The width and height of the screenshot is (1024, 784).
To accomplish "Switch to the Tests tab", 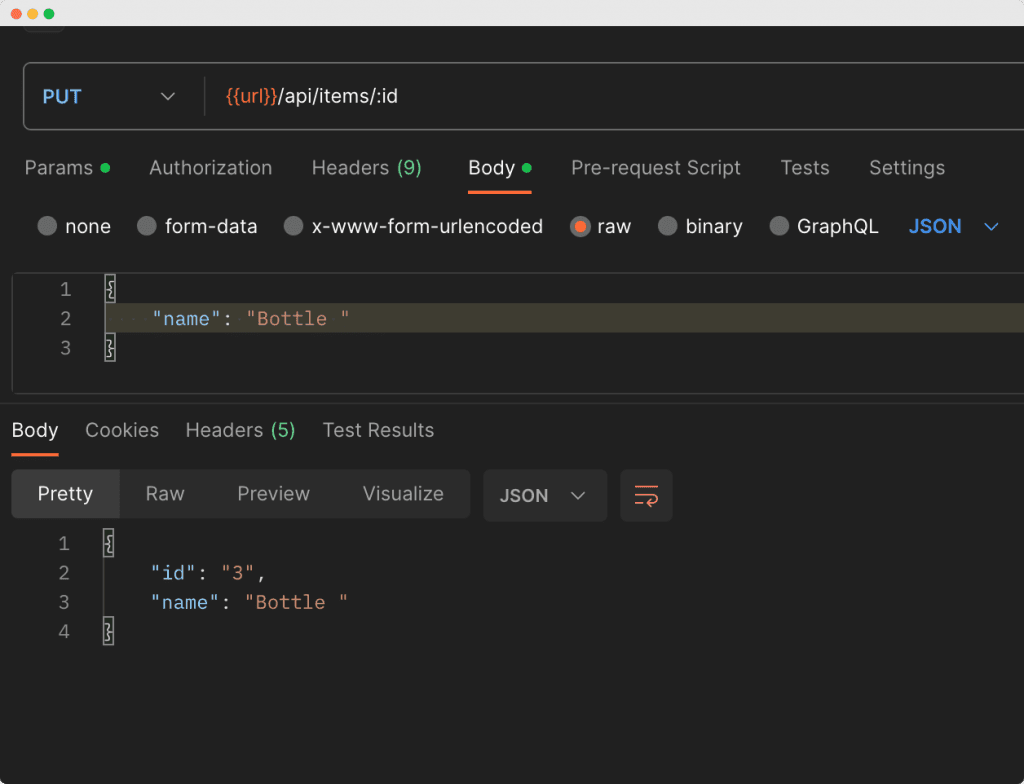I will tap(805, 168).
